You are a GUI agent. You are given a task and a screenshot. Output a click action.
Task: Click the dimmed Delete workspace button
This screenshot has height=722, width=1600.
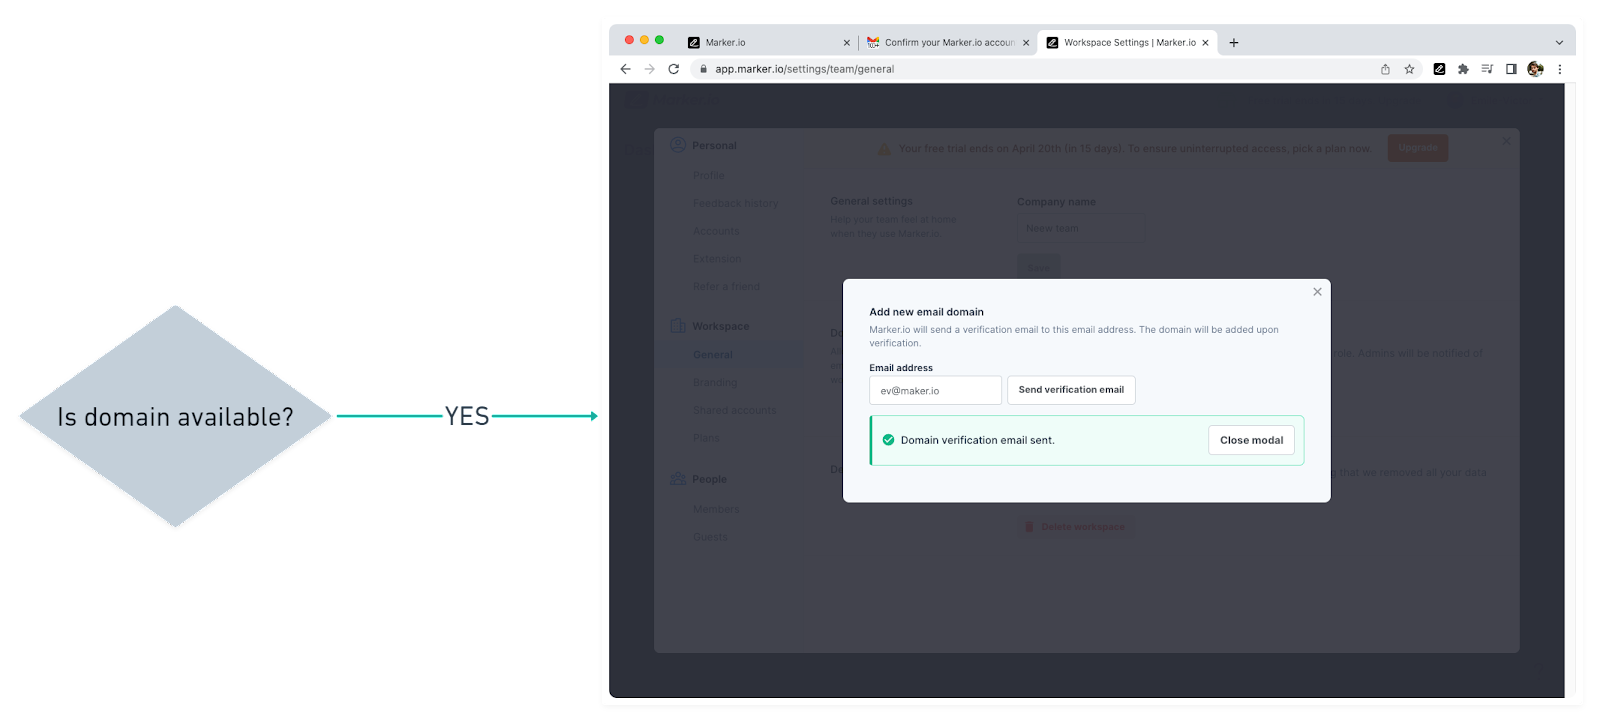(x=1076, y=527)
